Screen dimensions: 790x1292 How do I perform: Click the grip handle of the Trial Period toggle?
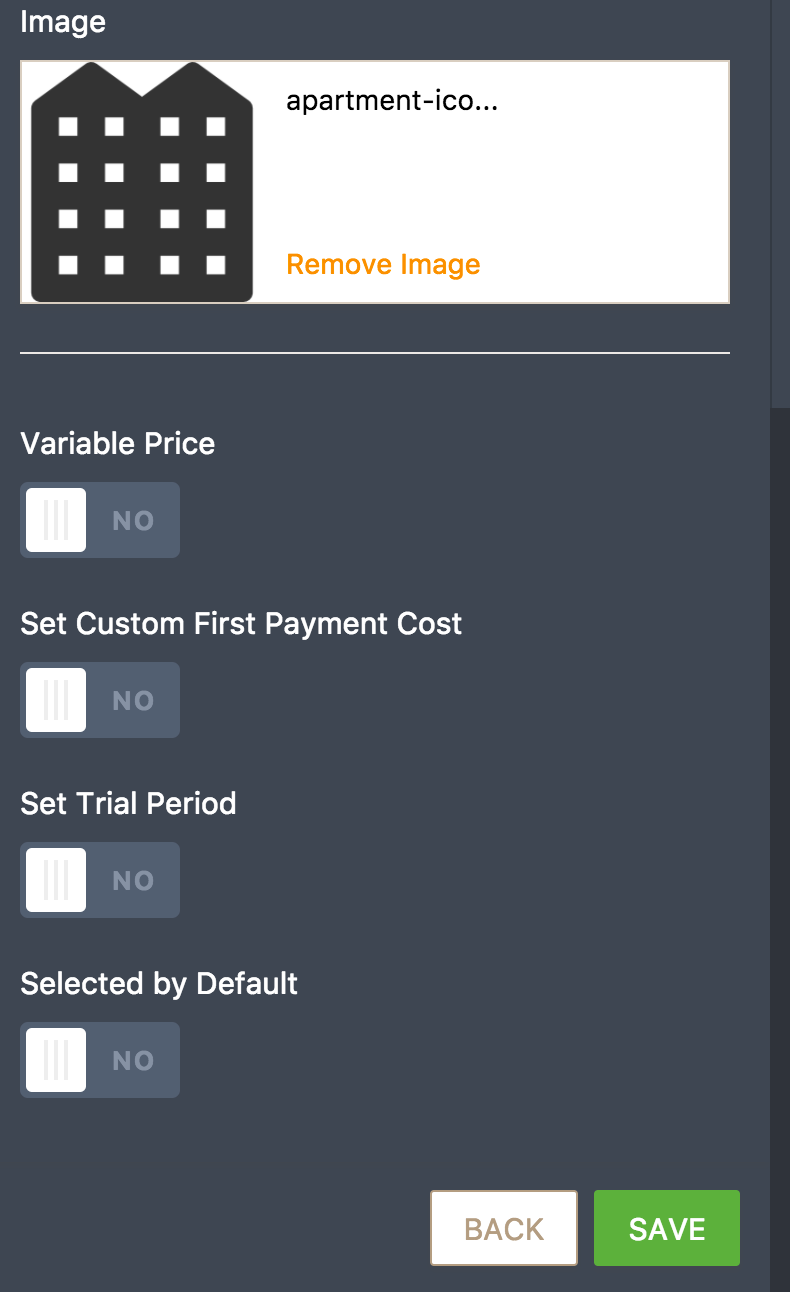tap(56, 880)
